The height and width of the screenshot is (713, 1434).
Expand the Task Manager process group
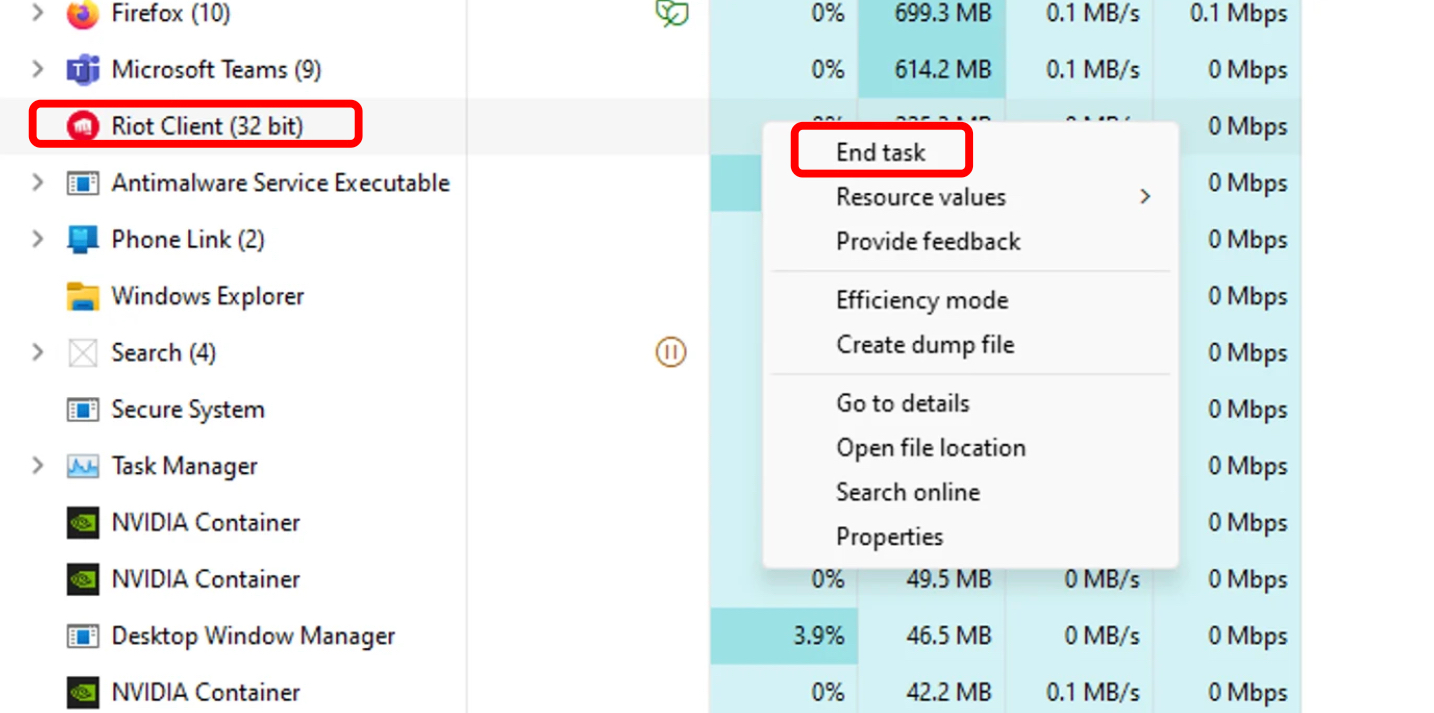(x=38, y=465)
